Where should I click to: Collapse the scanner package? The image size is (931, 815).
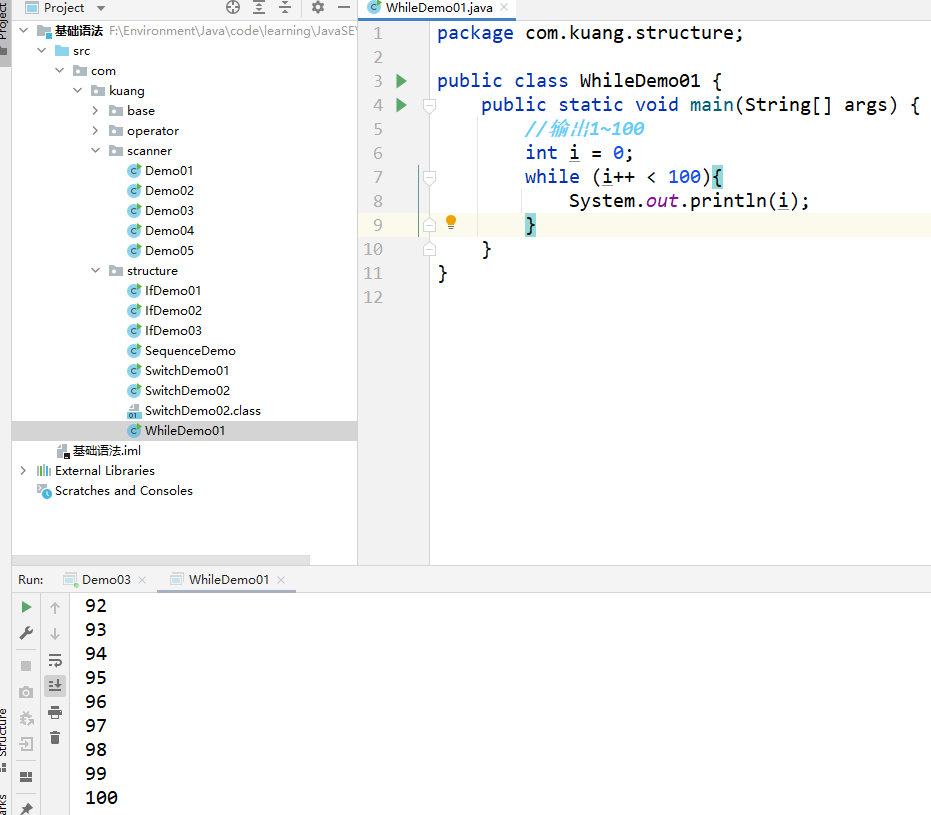tap(96, 150)
